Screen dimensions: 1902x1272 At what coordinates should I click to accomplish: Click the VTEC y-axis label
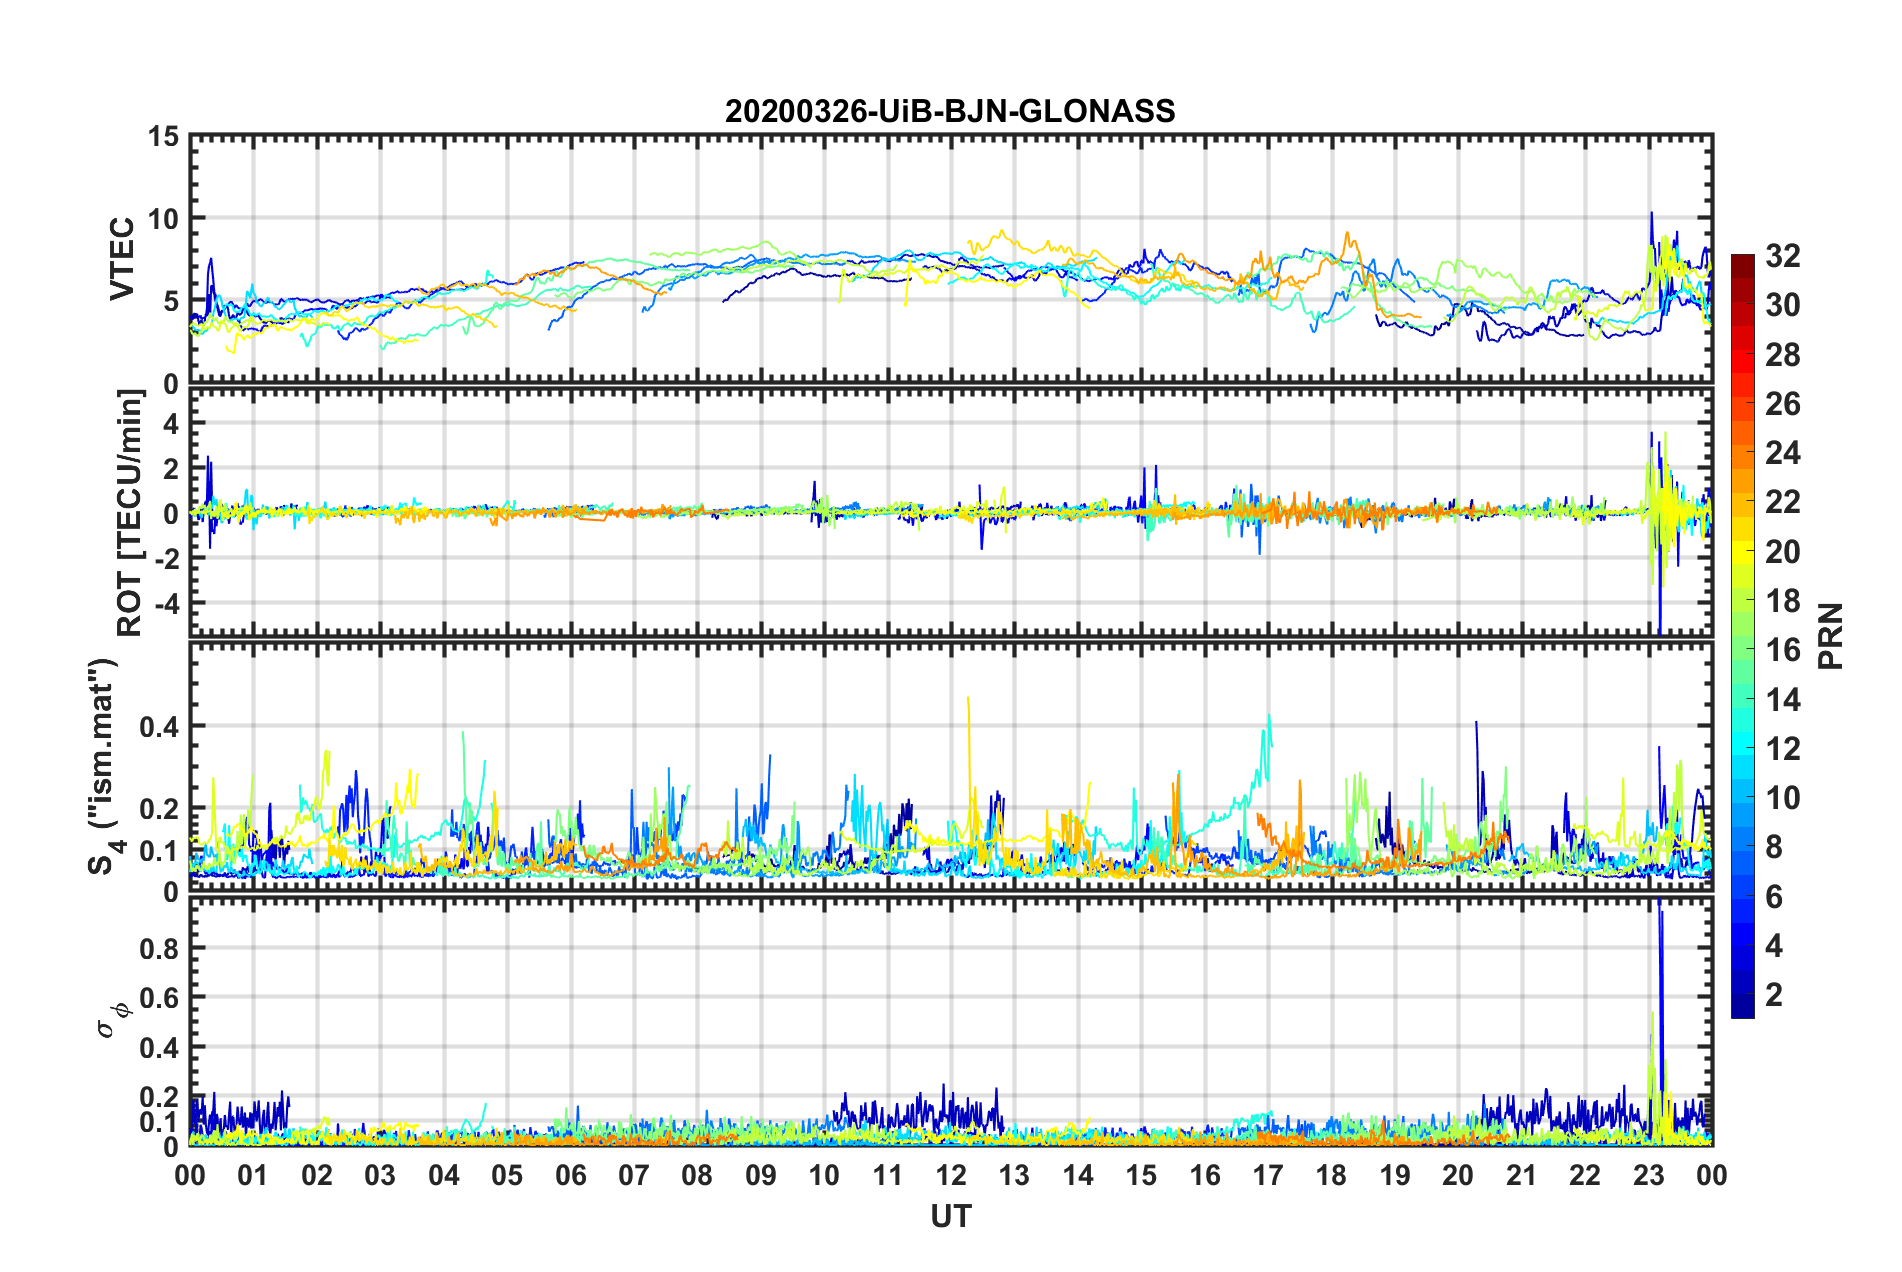pyautogui.click(x=122, y=258)
